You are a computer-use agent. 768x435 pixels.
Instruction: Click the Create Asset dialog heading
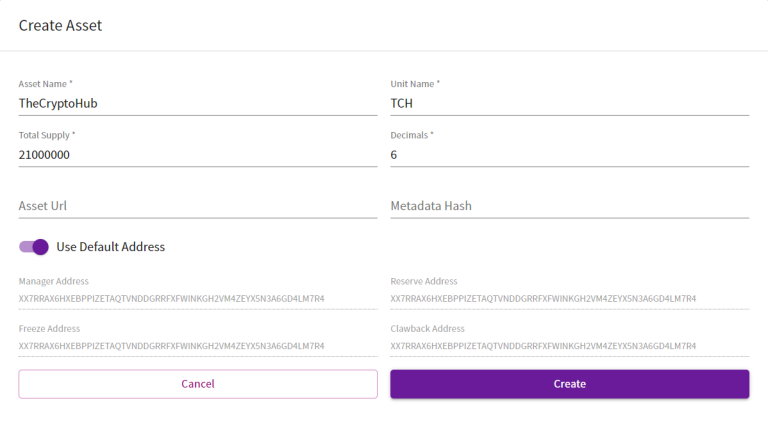[60, 25]
